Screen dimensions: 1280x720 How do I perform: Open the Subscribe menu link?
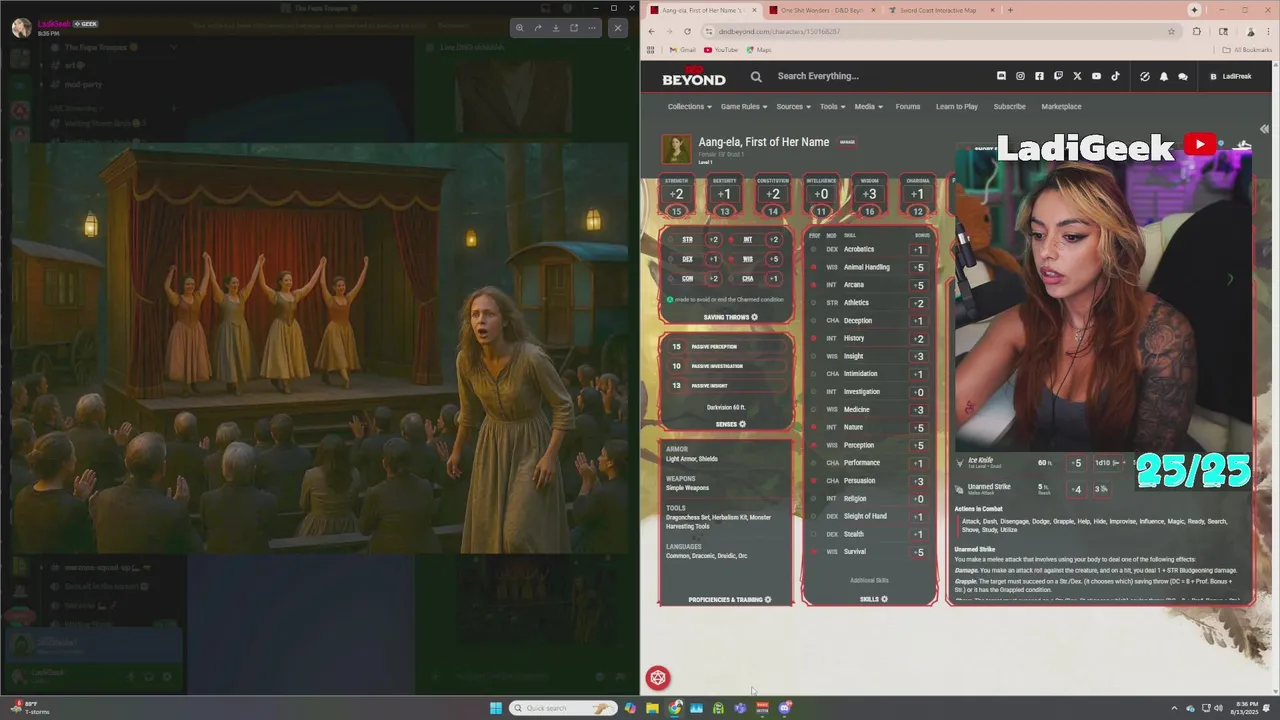1009,106
